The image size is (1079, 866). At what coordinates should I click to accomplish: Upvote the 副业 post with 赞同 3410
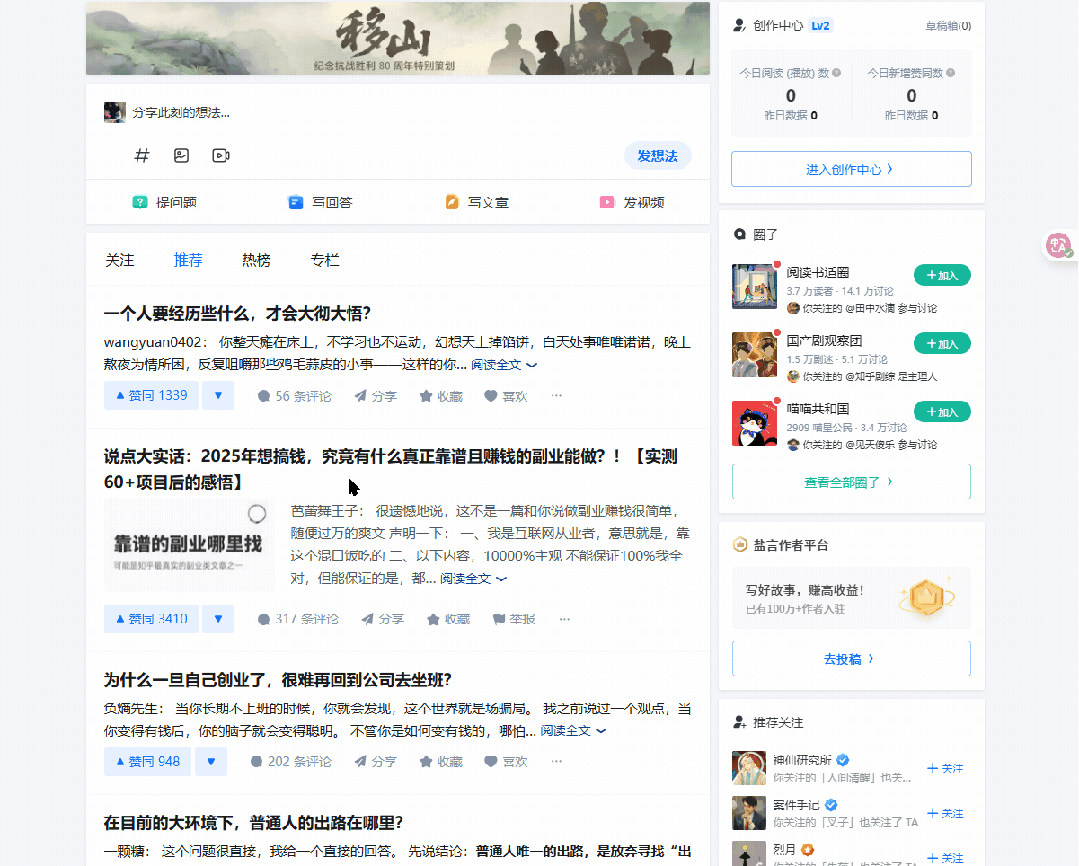pyautogui.click(x=151, y=619)
